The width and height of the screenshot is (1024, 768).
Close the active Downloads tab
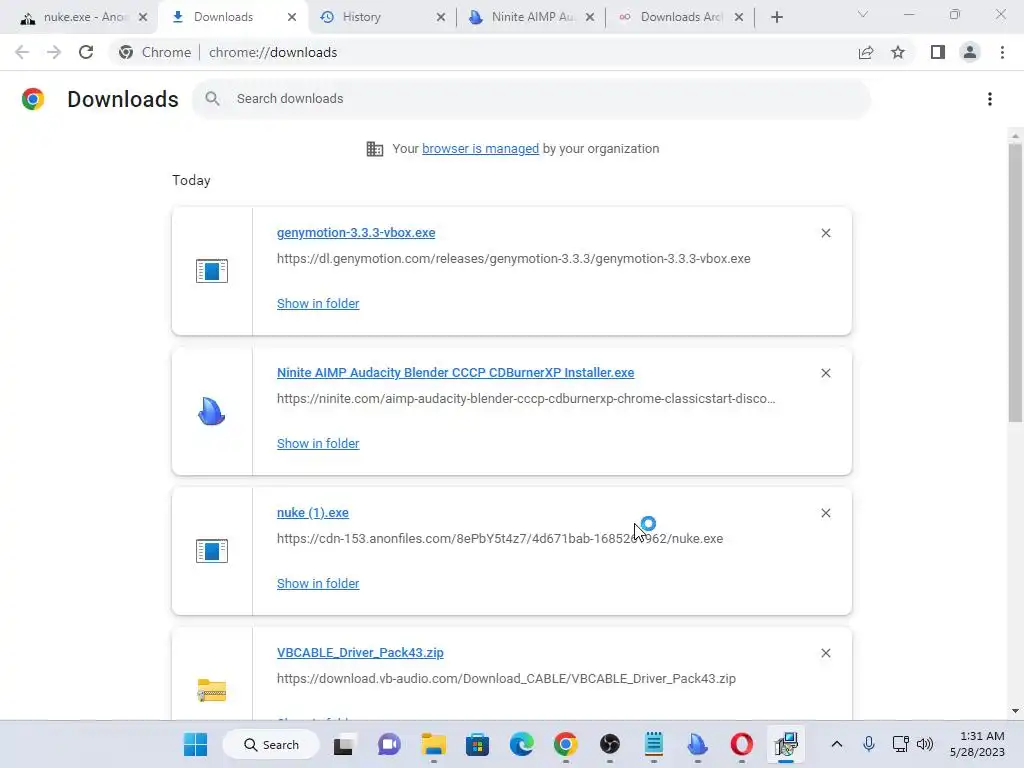click(292, 18)
